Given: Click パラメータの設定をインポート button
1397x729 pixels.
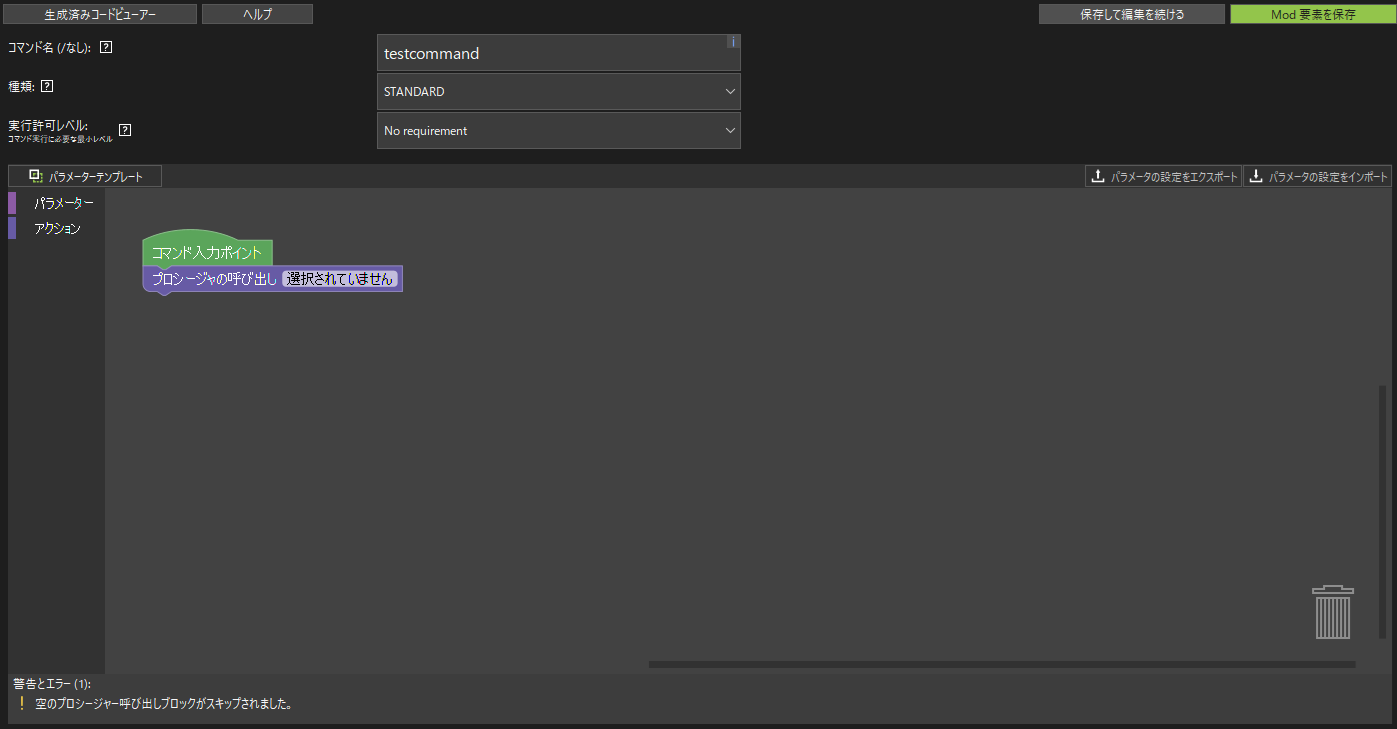Looking at the screenshot, I should [1317, 177].
